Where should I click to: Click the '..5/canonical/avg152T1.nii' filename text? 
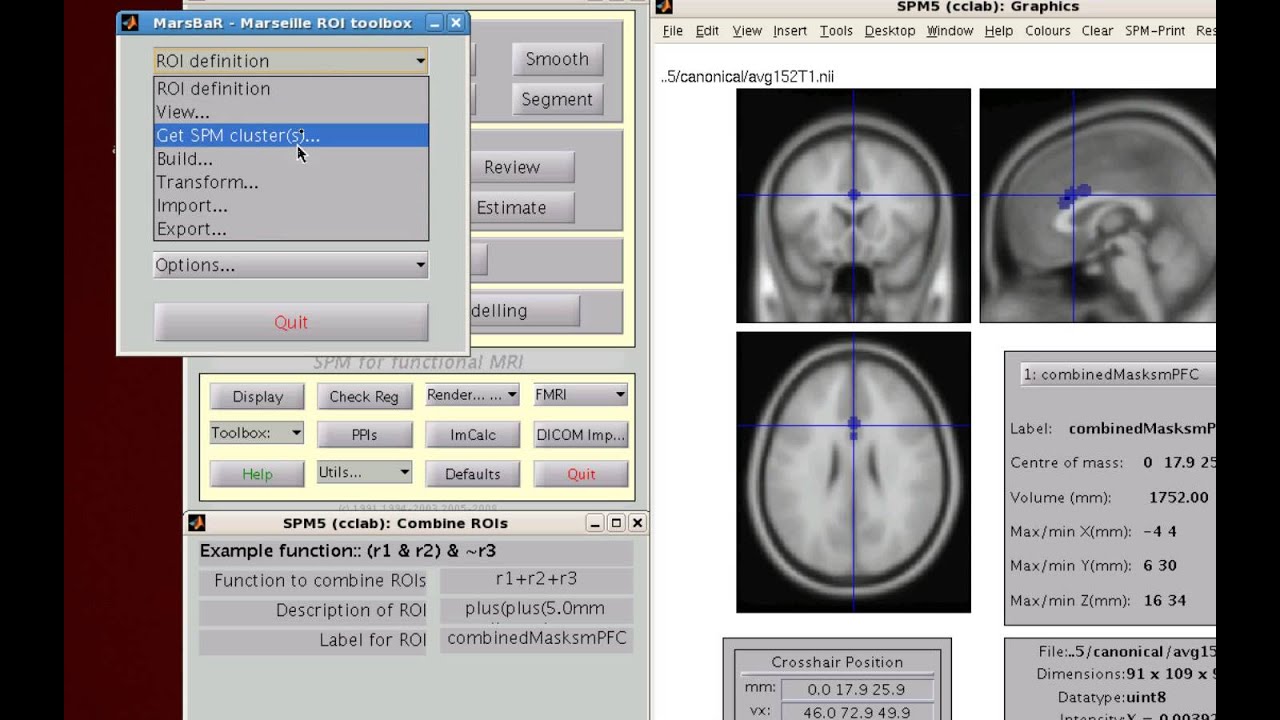(747, 77)
